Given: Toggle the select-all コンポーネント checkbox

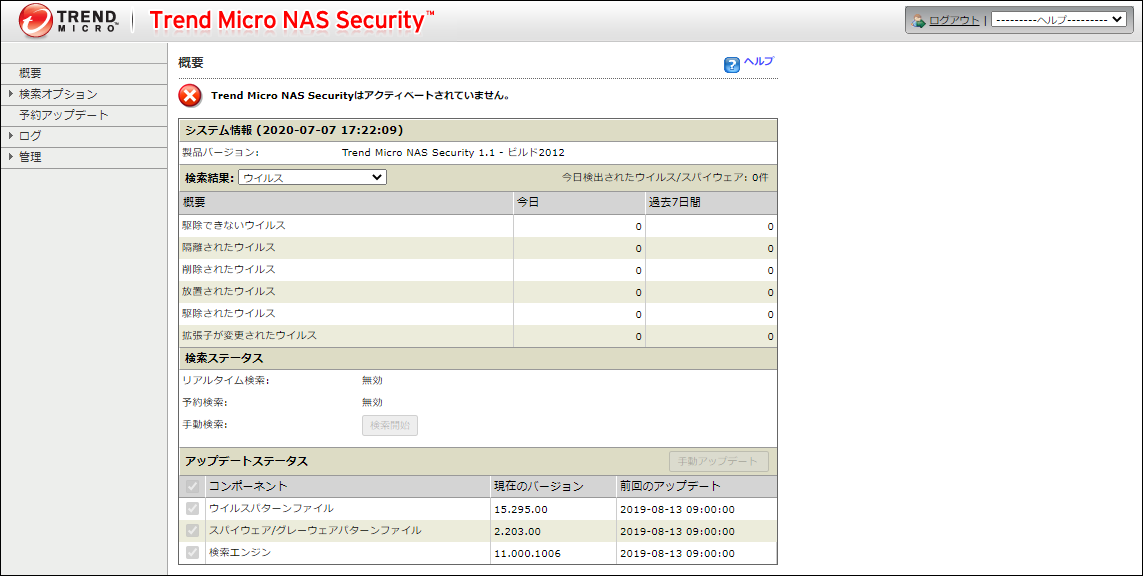Looking at the screenshot, I should pos(192,486).
